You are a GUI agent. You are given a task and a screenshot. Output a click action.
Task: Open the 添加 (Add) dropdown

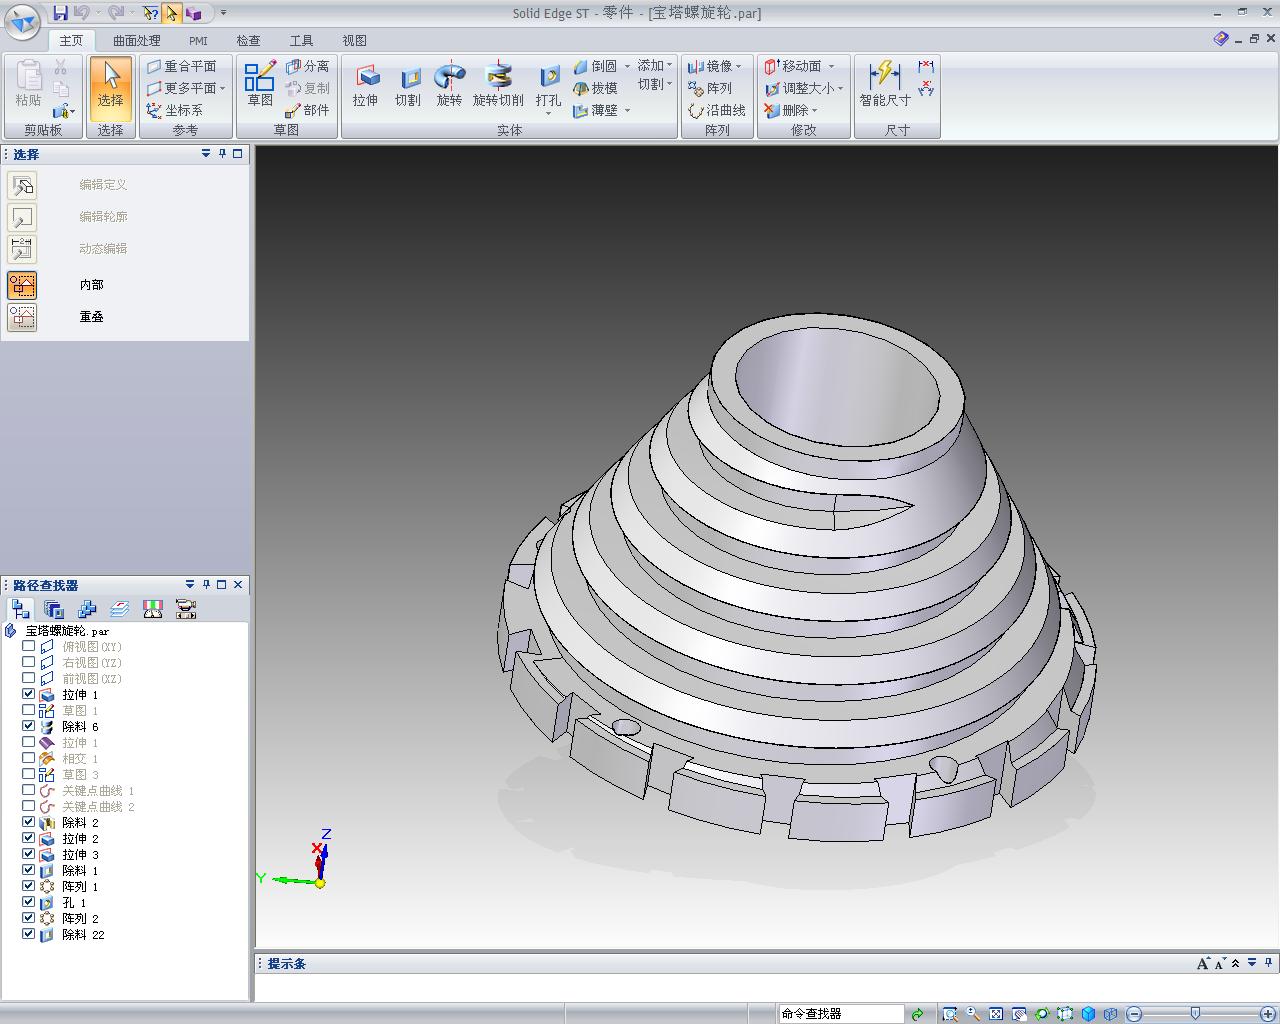click(655, 66)
